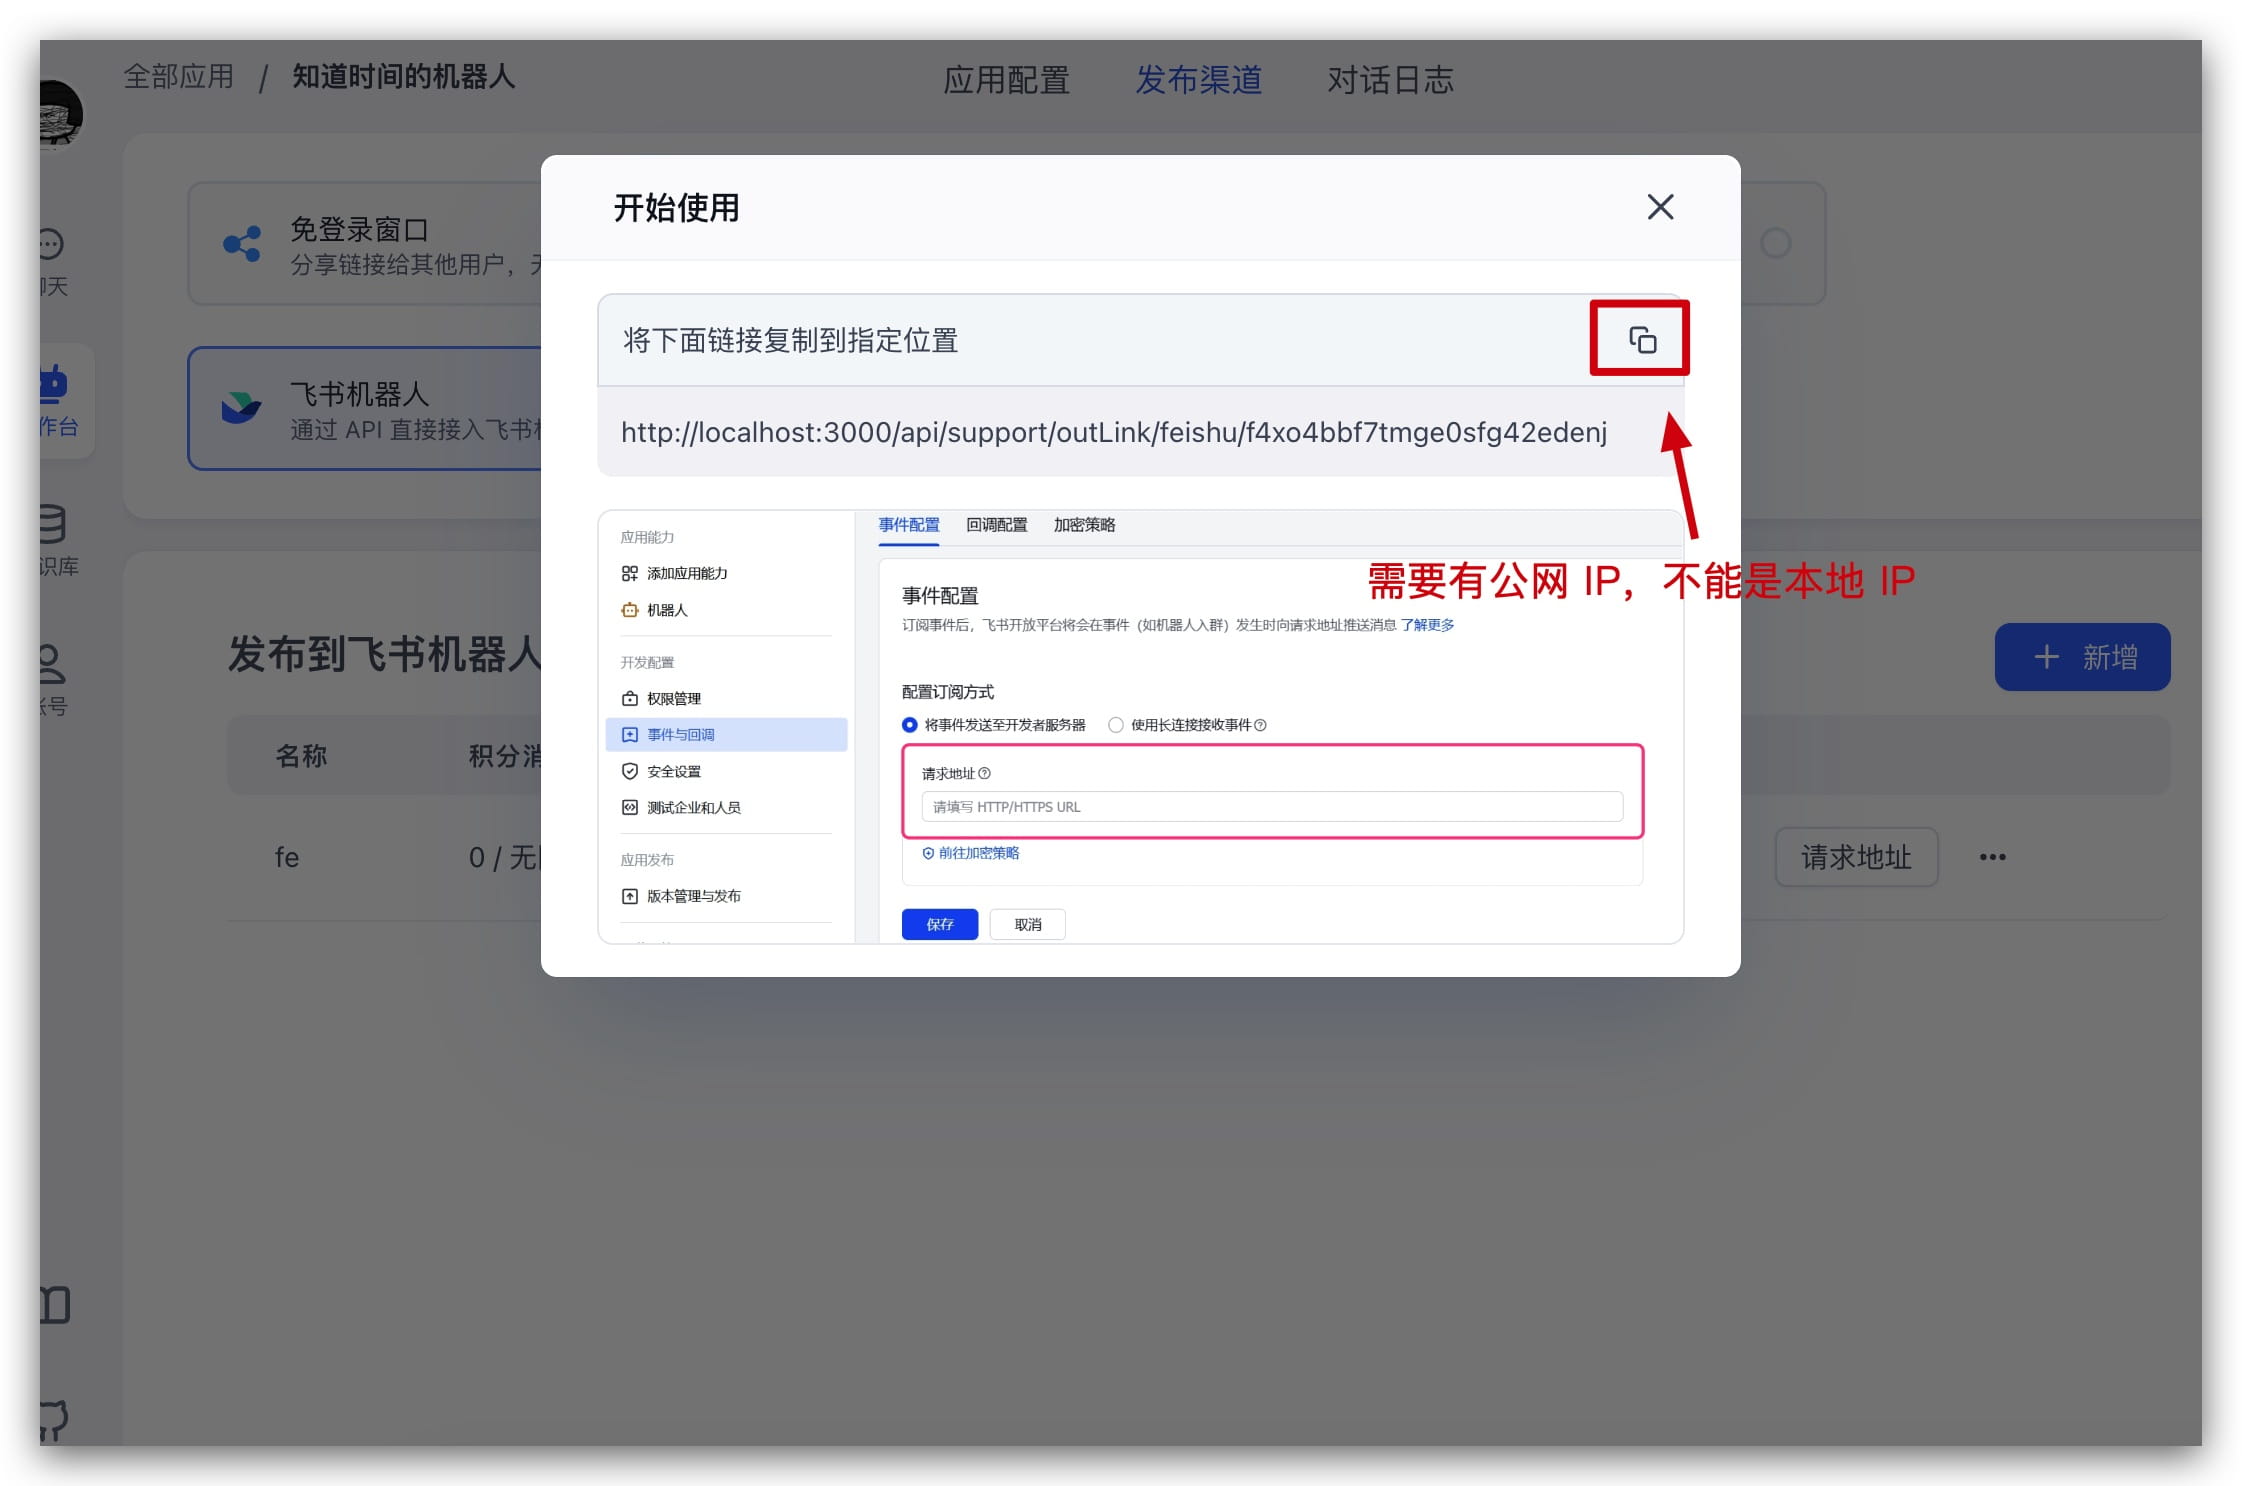Screen dimensions: 2242x1486
Task: Switch to the 回调配置 tab
Action: 996,524
